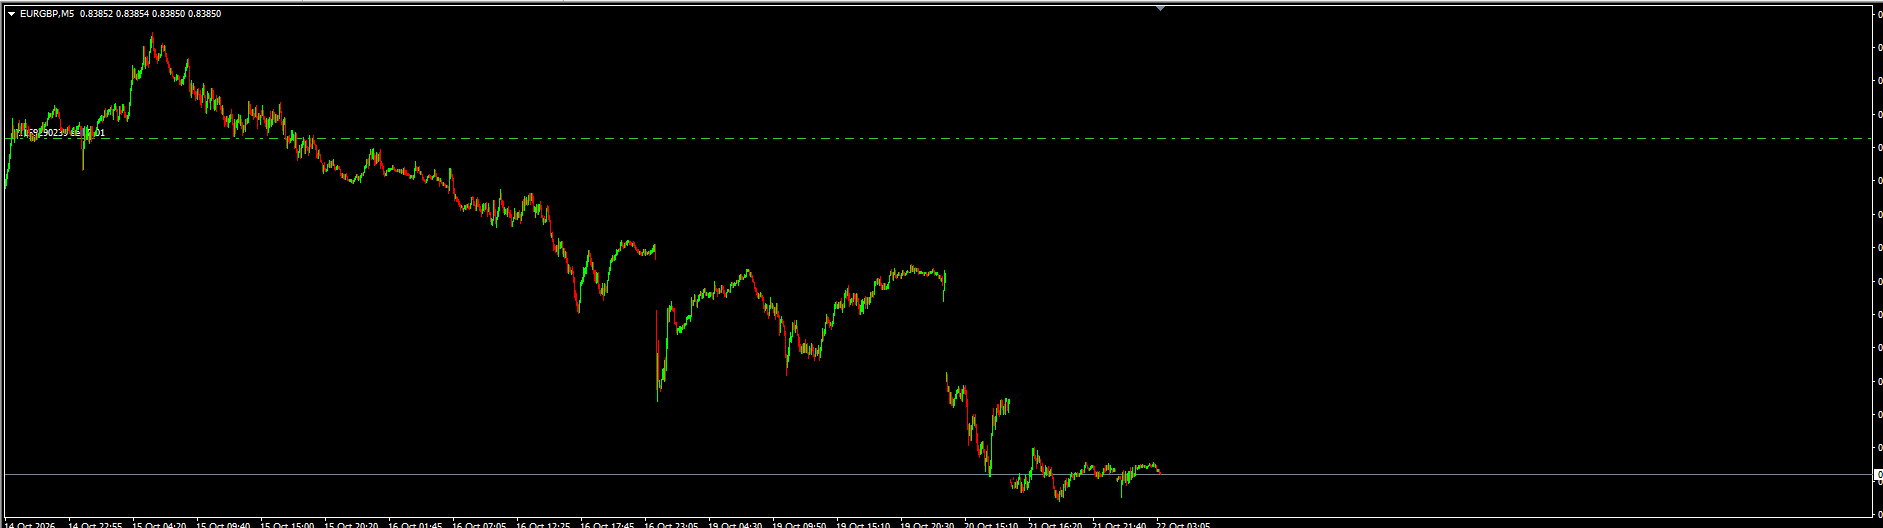Click the sell order label on the dashed line
The image size is (1883, 528).
click(58, 132)
